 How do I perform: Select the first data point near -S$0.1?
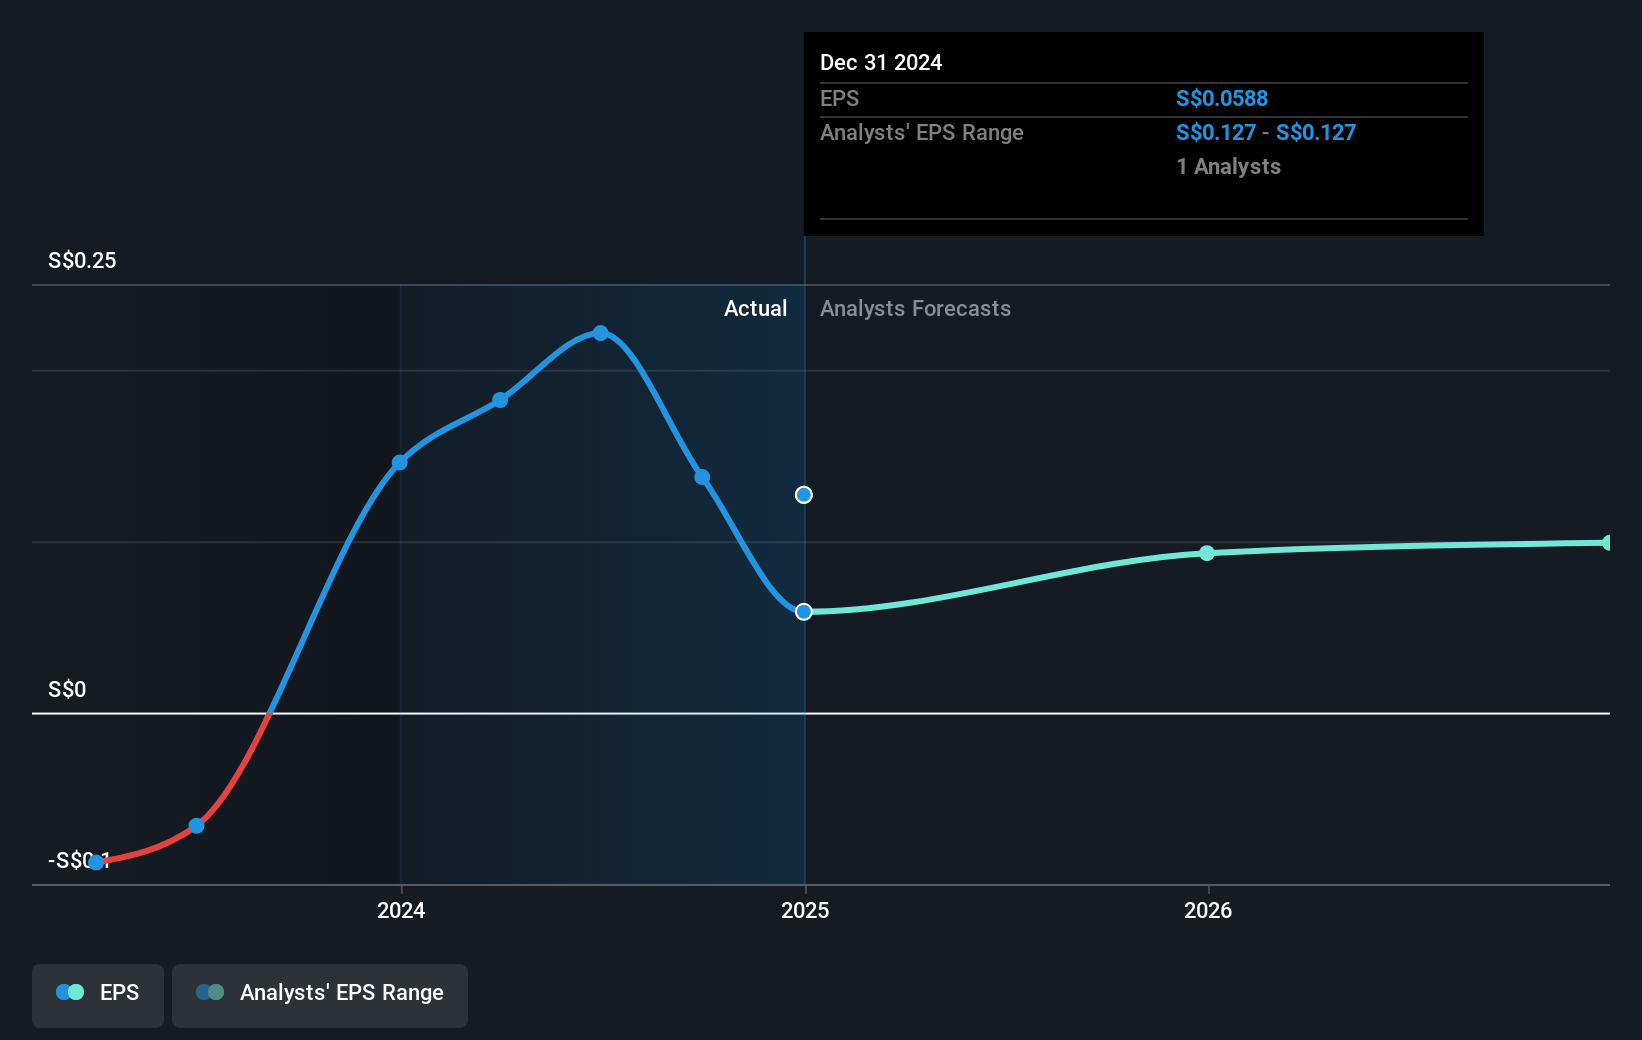pyautogui.click(x=96, y=862)
